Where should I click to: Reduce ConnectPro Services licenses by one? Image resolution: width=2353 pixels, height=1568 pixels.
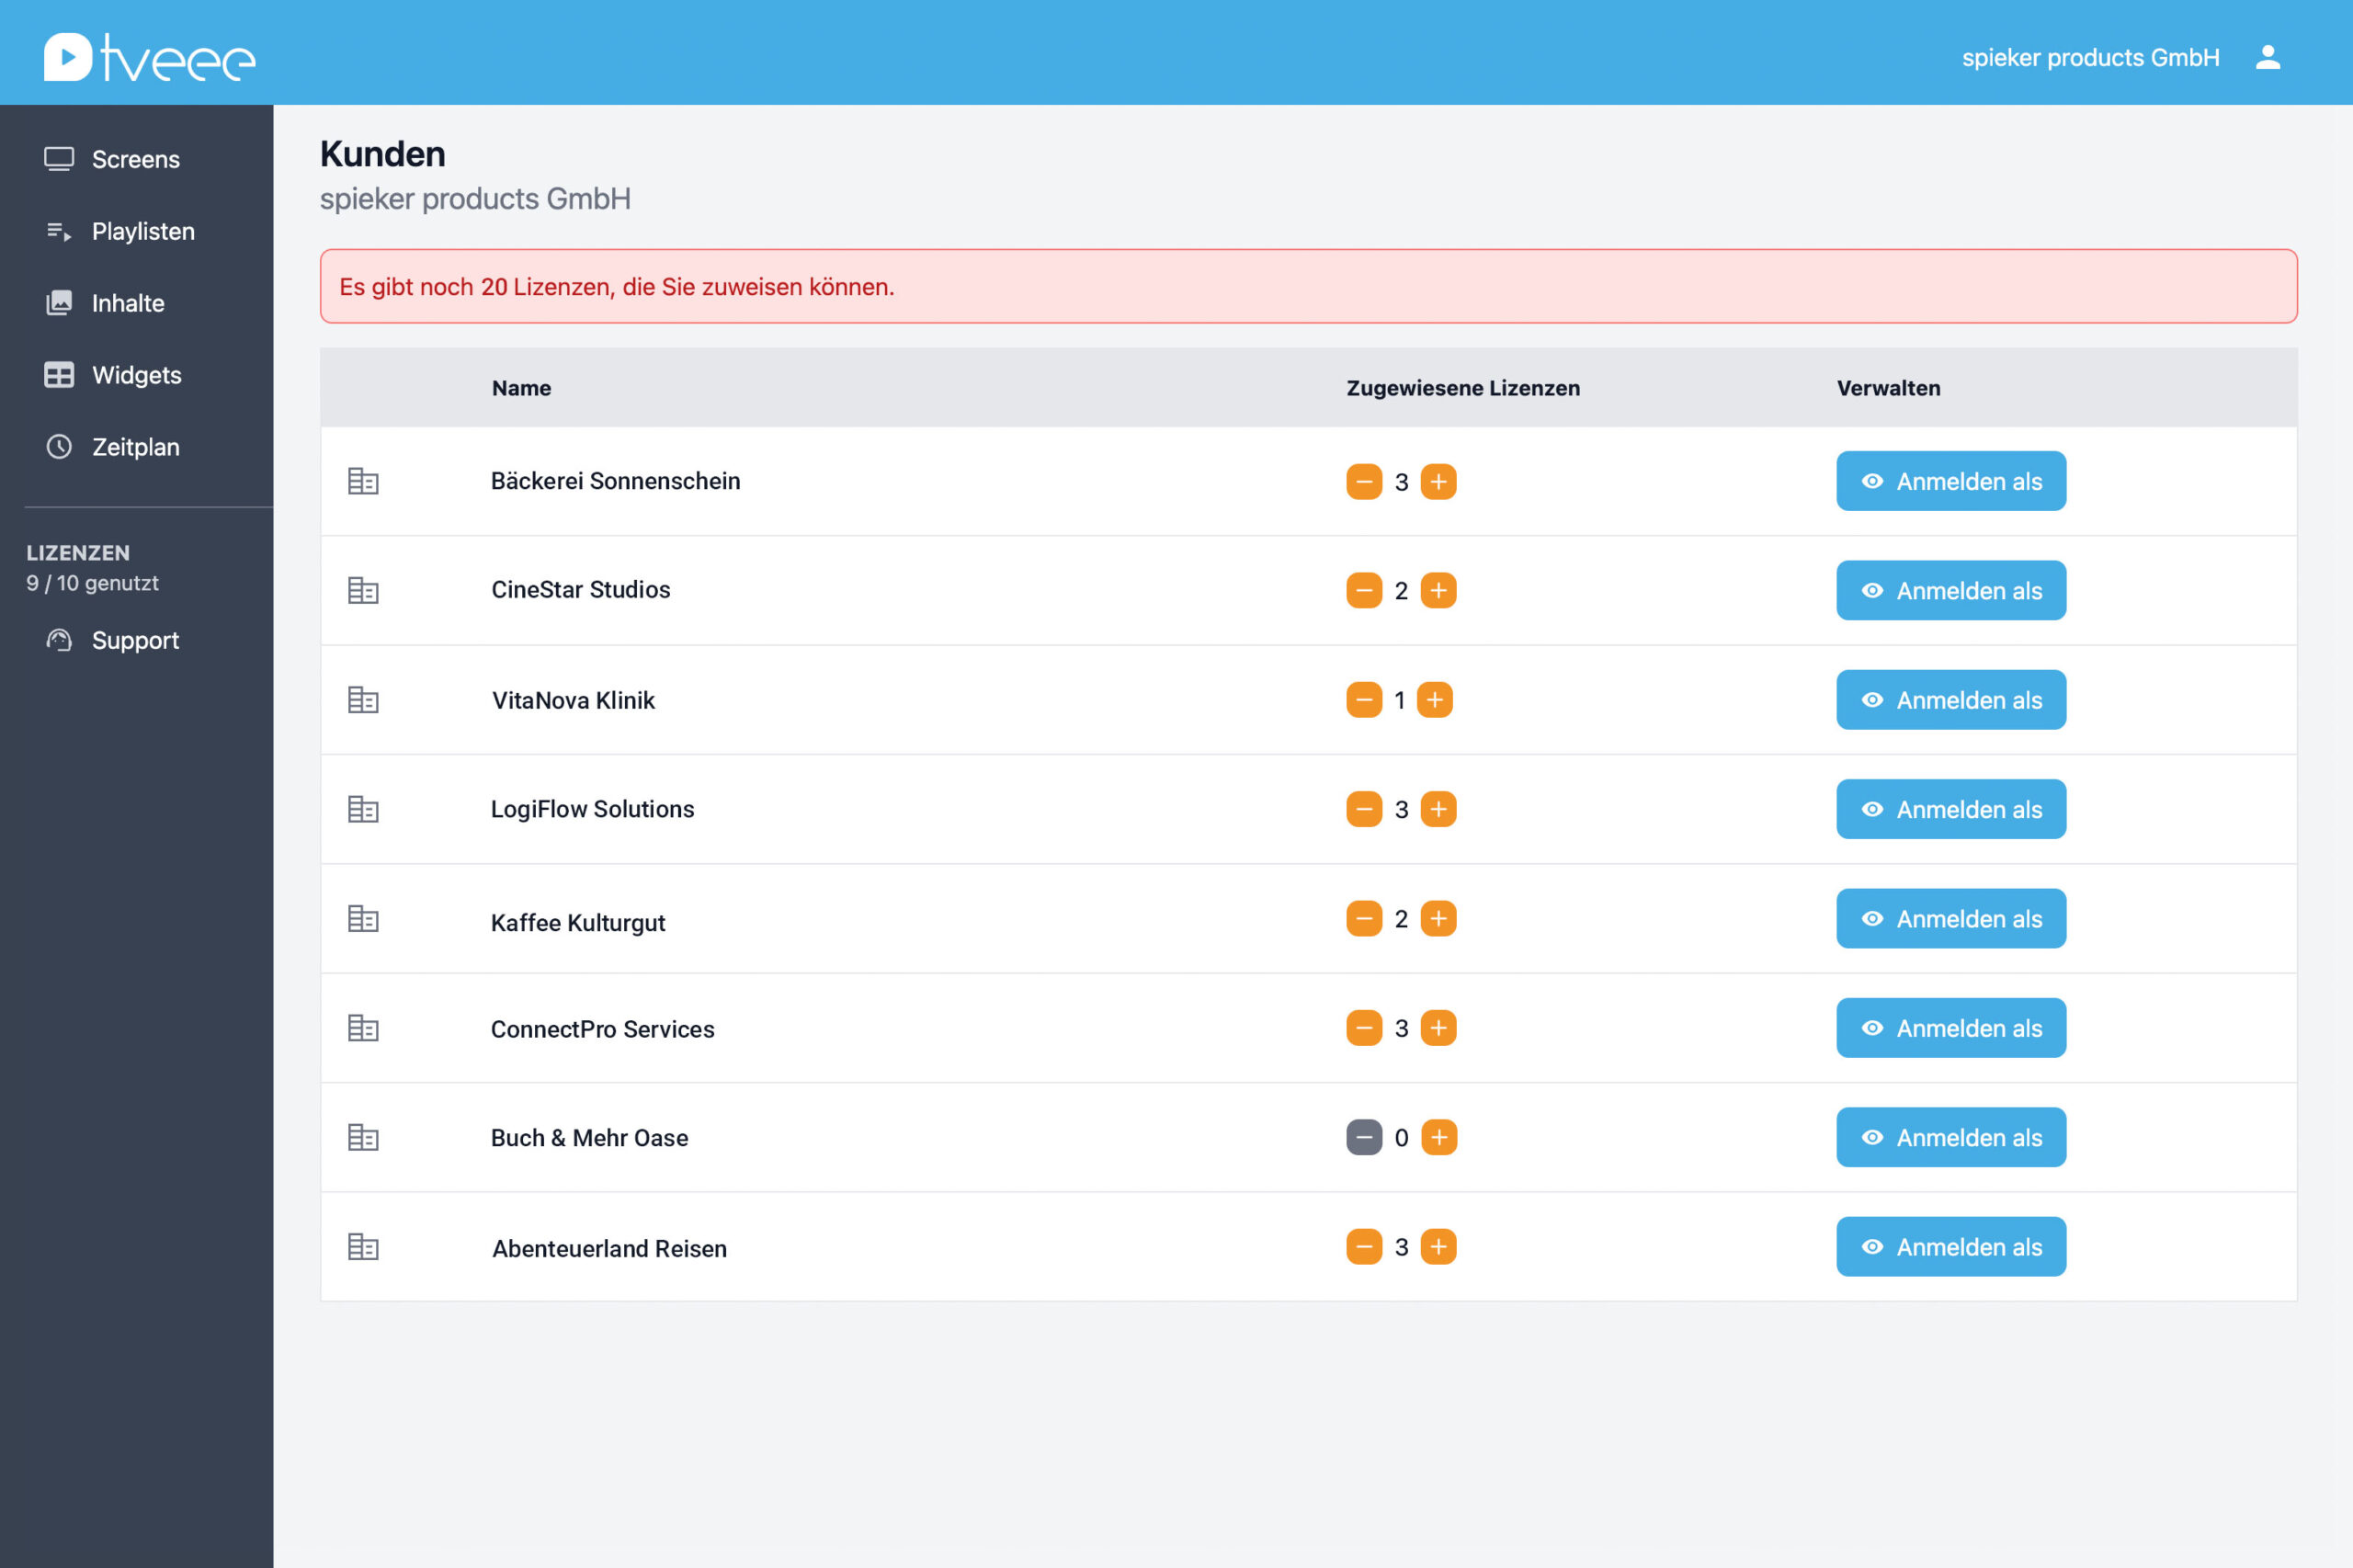click(1363, 1028)
